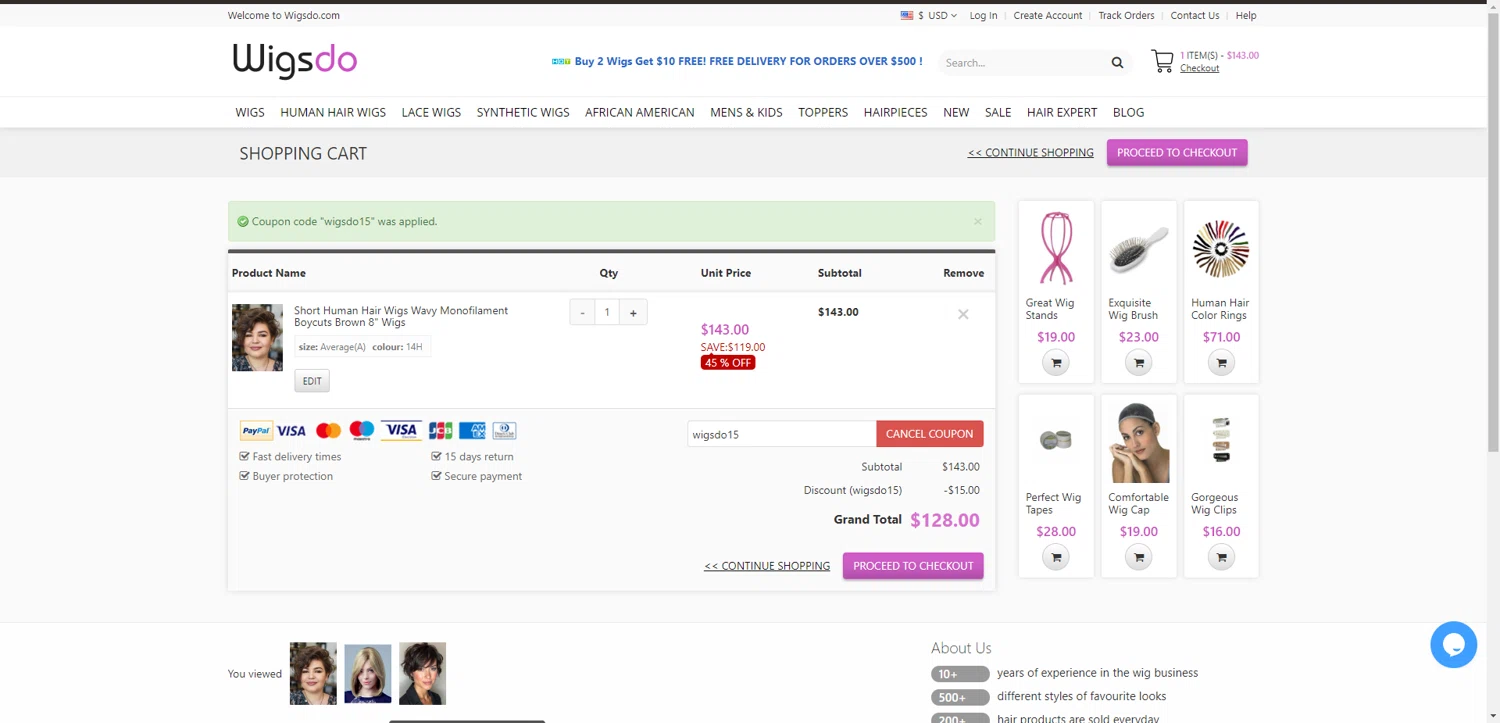
Task: Open Human Hair Color Rings thumbnail
Action: coord(1221,248)
